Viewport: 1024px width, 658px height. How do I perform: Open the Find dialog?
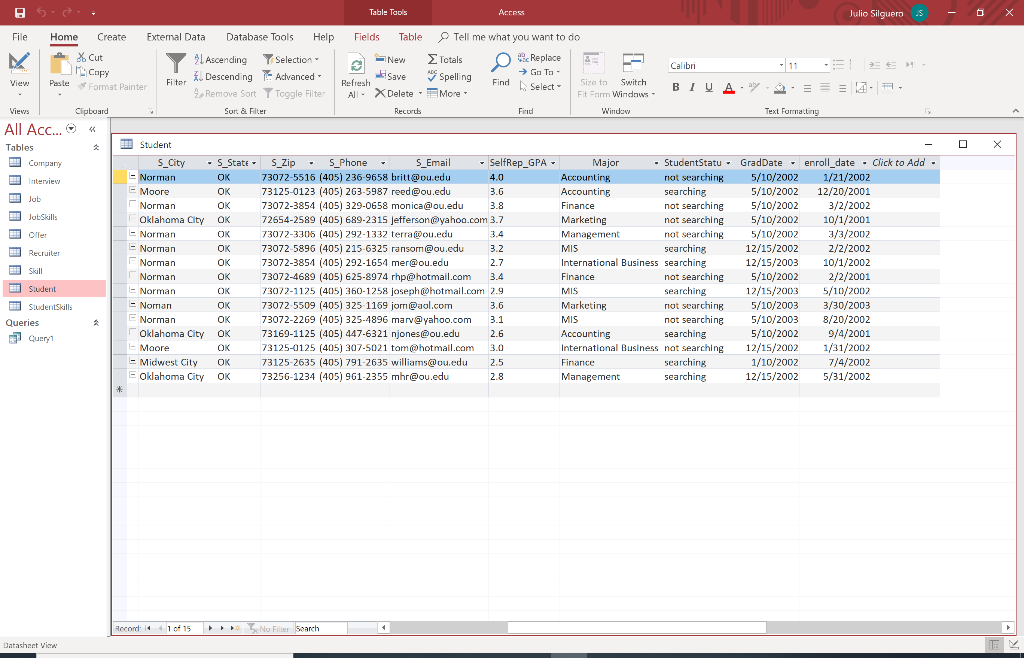[500, 71]
